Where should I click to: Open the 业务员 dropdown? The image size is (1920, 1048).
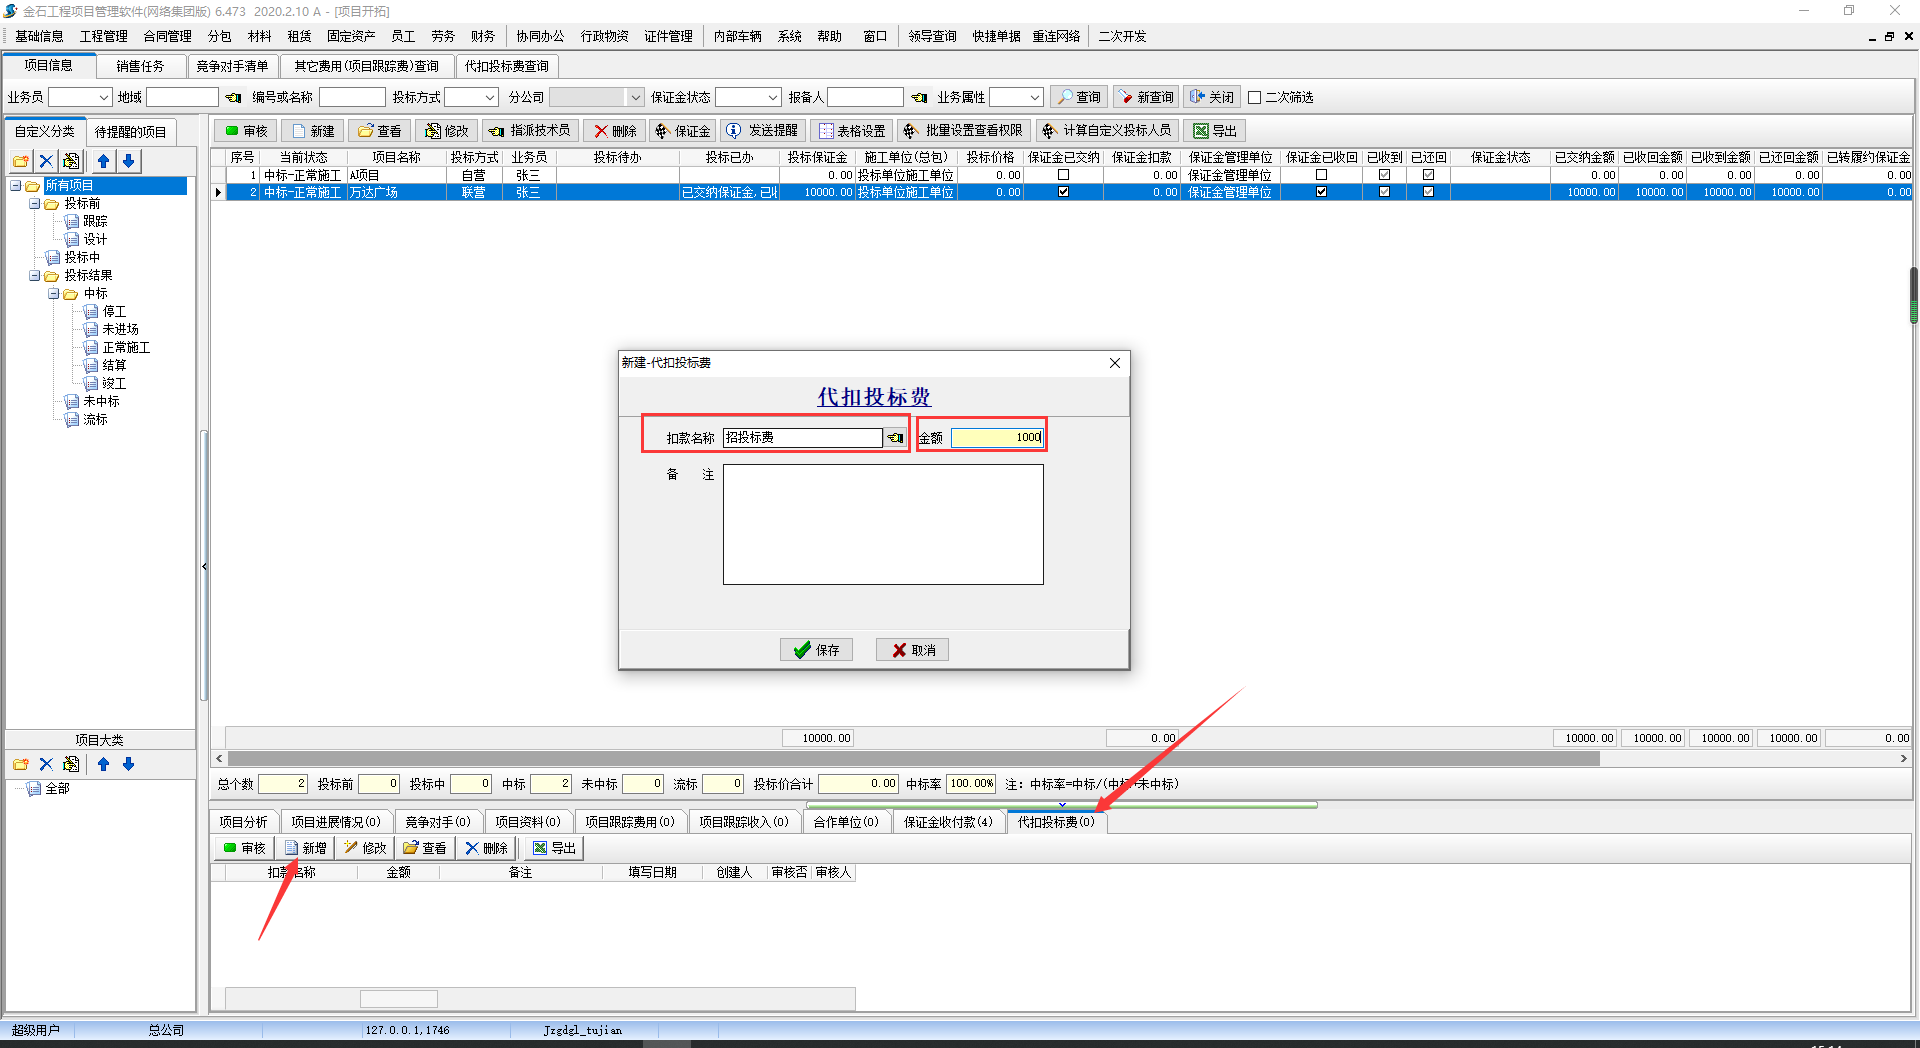point(103,98)
